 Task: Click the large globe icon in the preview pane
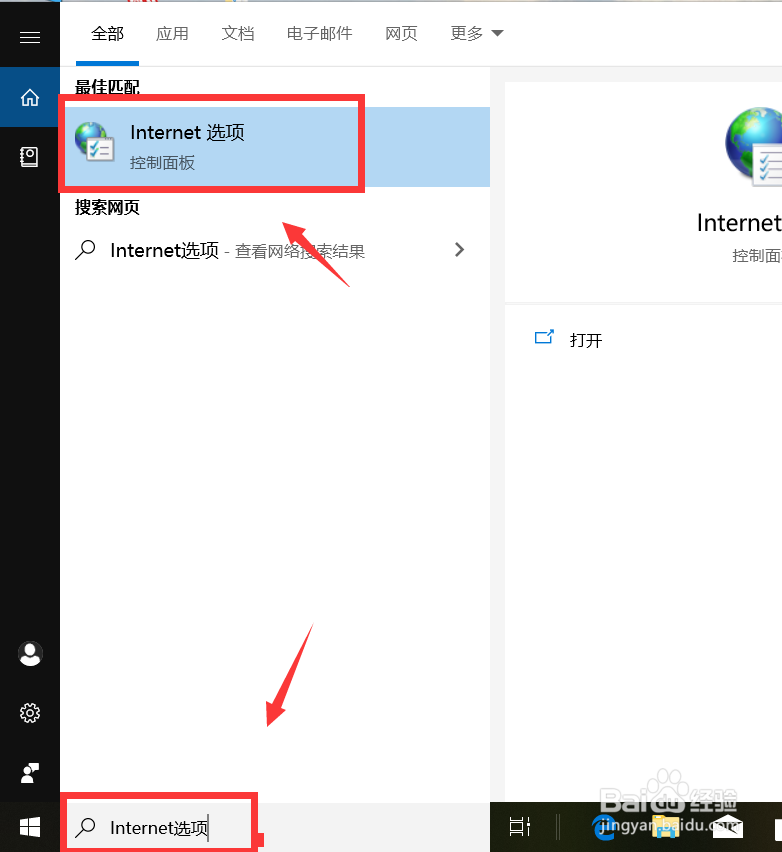tap(754, 147)
